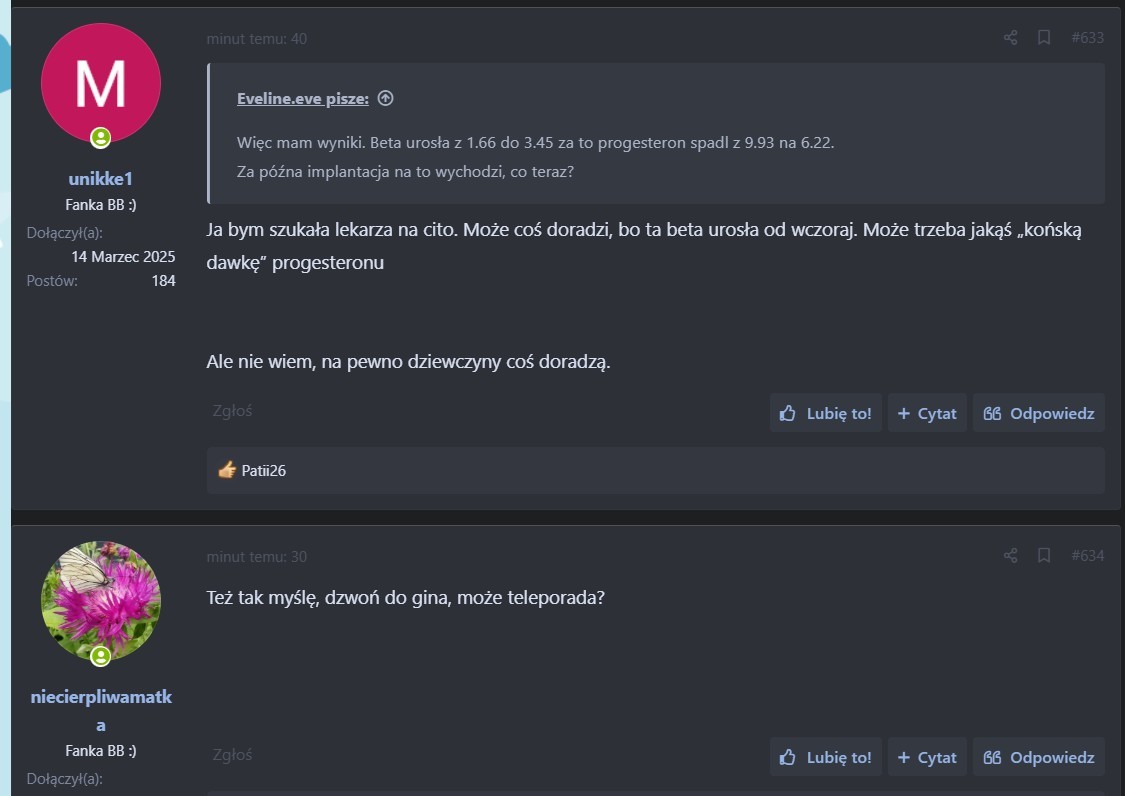Reply to unikke1's post with Odpowiedz
The image size is (1125, 796).
point(1038,413)
